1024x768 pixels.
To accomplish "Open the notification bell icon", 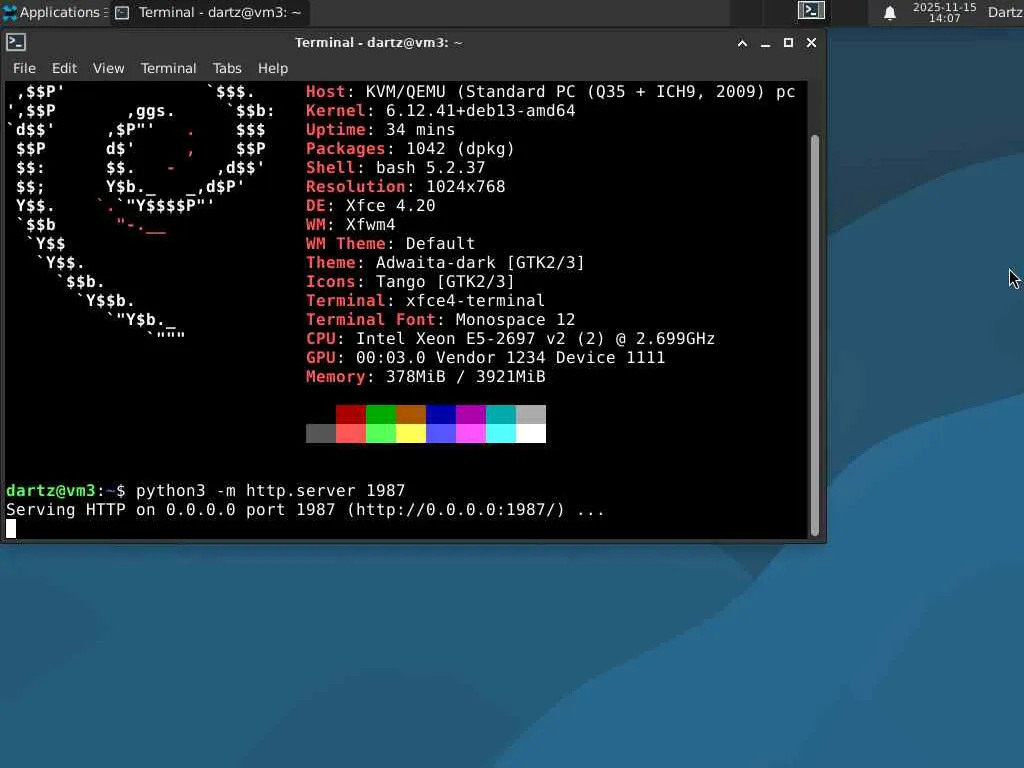I will point(889,12).
